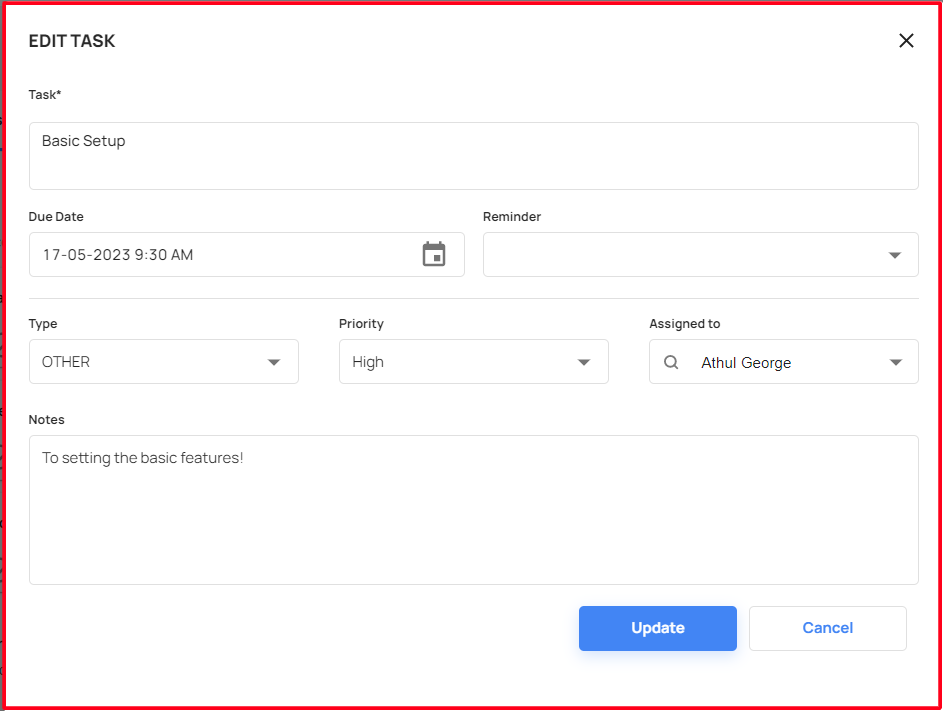Click the Cancel button
The width and height of the screenshot is (943, 711).
pyautogui.click(x=828, y=628)
